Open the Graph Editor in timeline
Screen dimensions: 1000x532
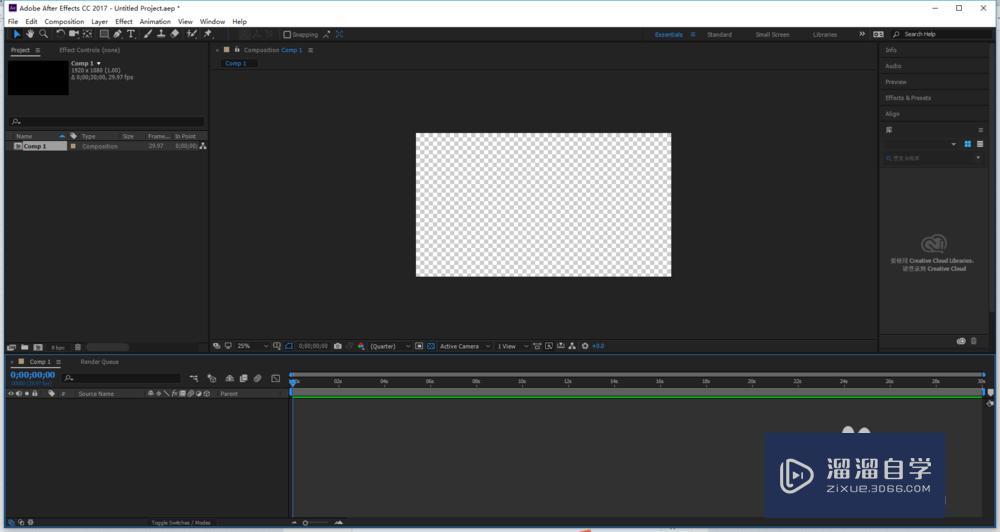pos(276,378)
